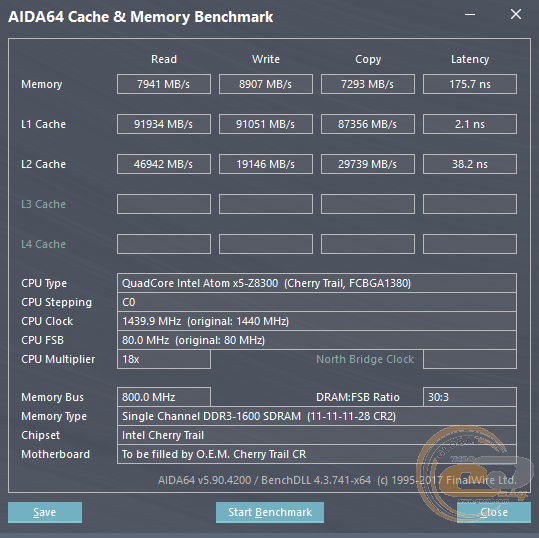Click the Copy column header
Screen dimensions: 539x538
tap(368, 59)
